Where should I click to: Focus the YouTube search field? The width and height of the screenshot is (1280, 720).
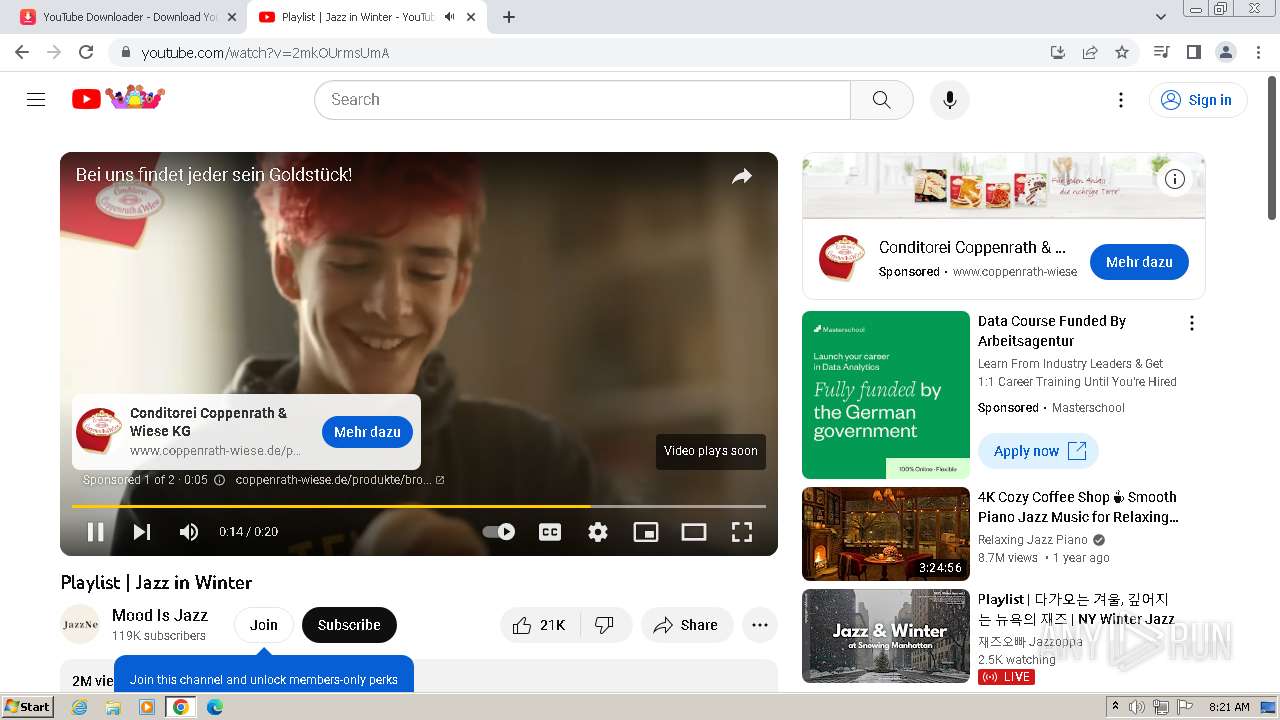click(582, 100)
